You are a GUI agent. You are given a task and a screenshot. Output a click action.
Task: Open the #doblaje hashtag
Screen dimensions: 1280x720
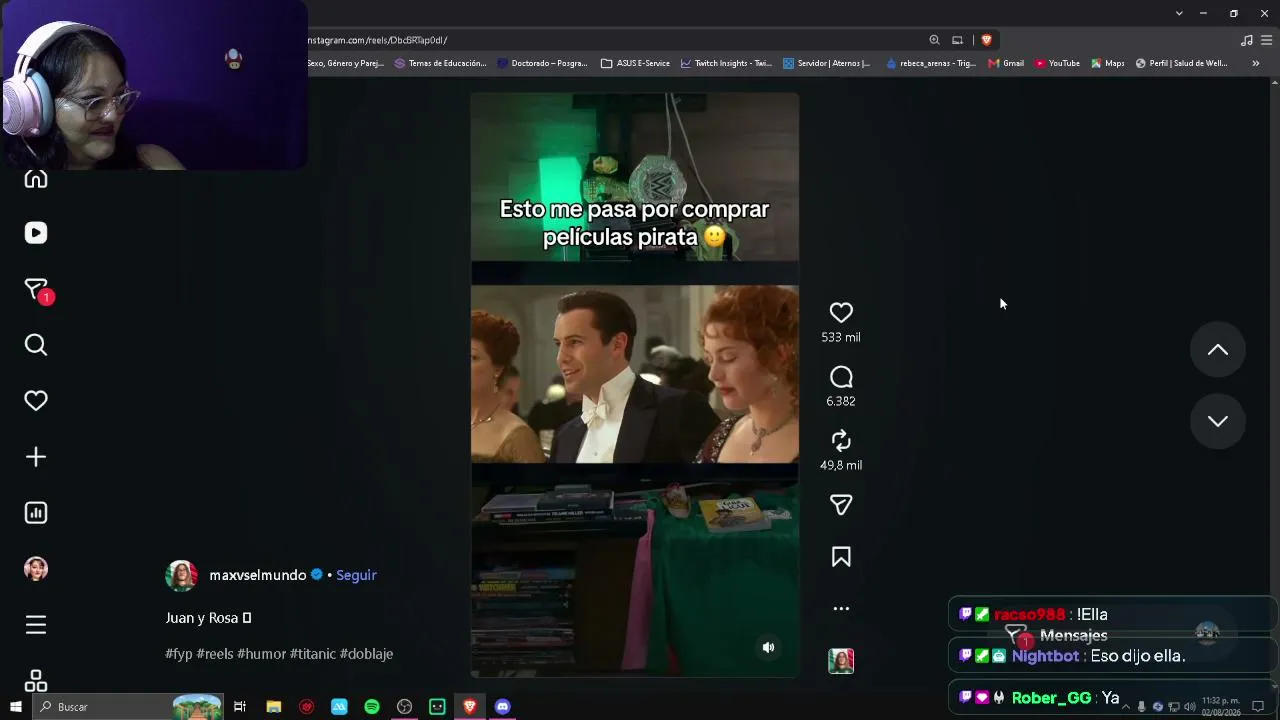tap(367, 654)
